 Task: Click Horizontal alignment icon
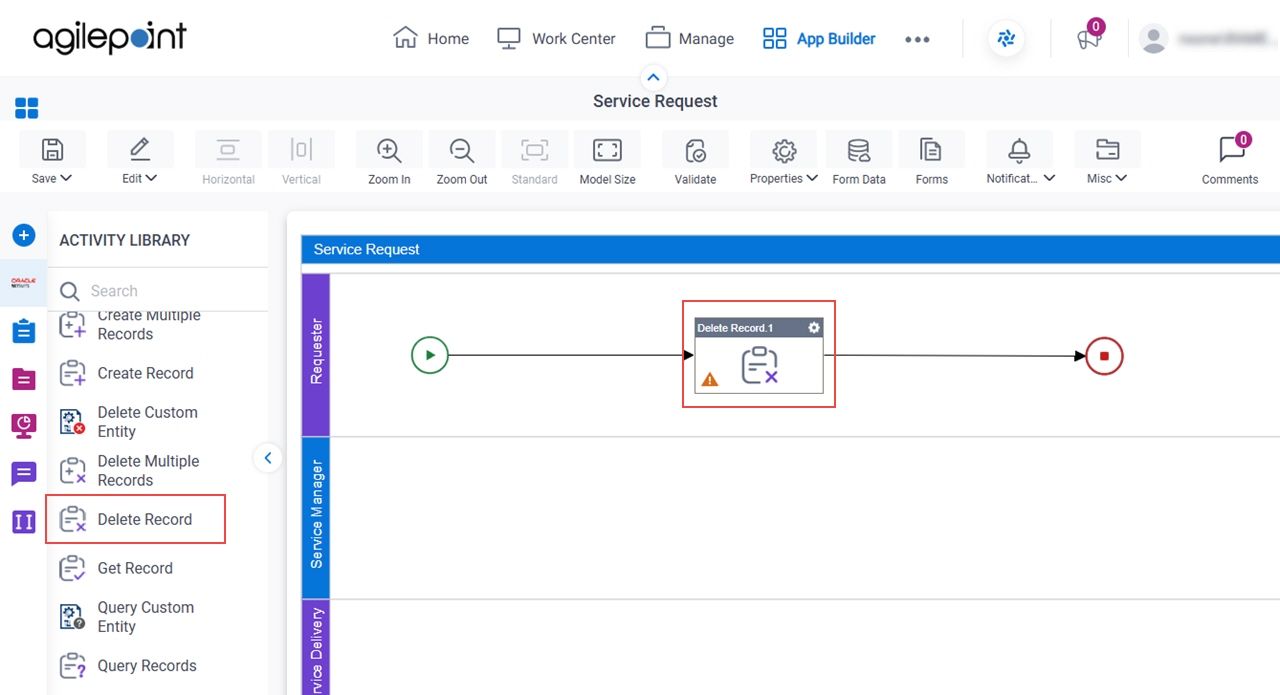[228, 150]
